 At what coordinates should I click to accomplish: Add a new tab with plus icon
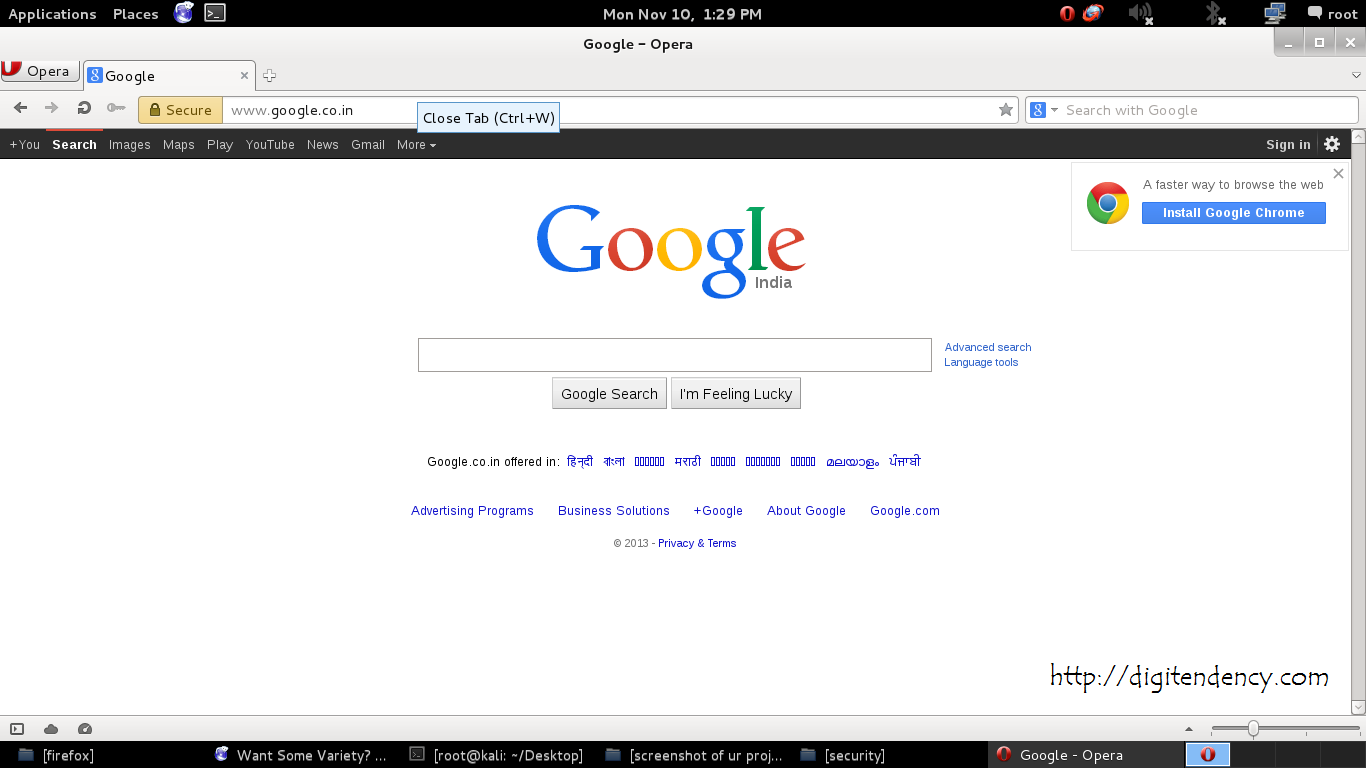269,75
